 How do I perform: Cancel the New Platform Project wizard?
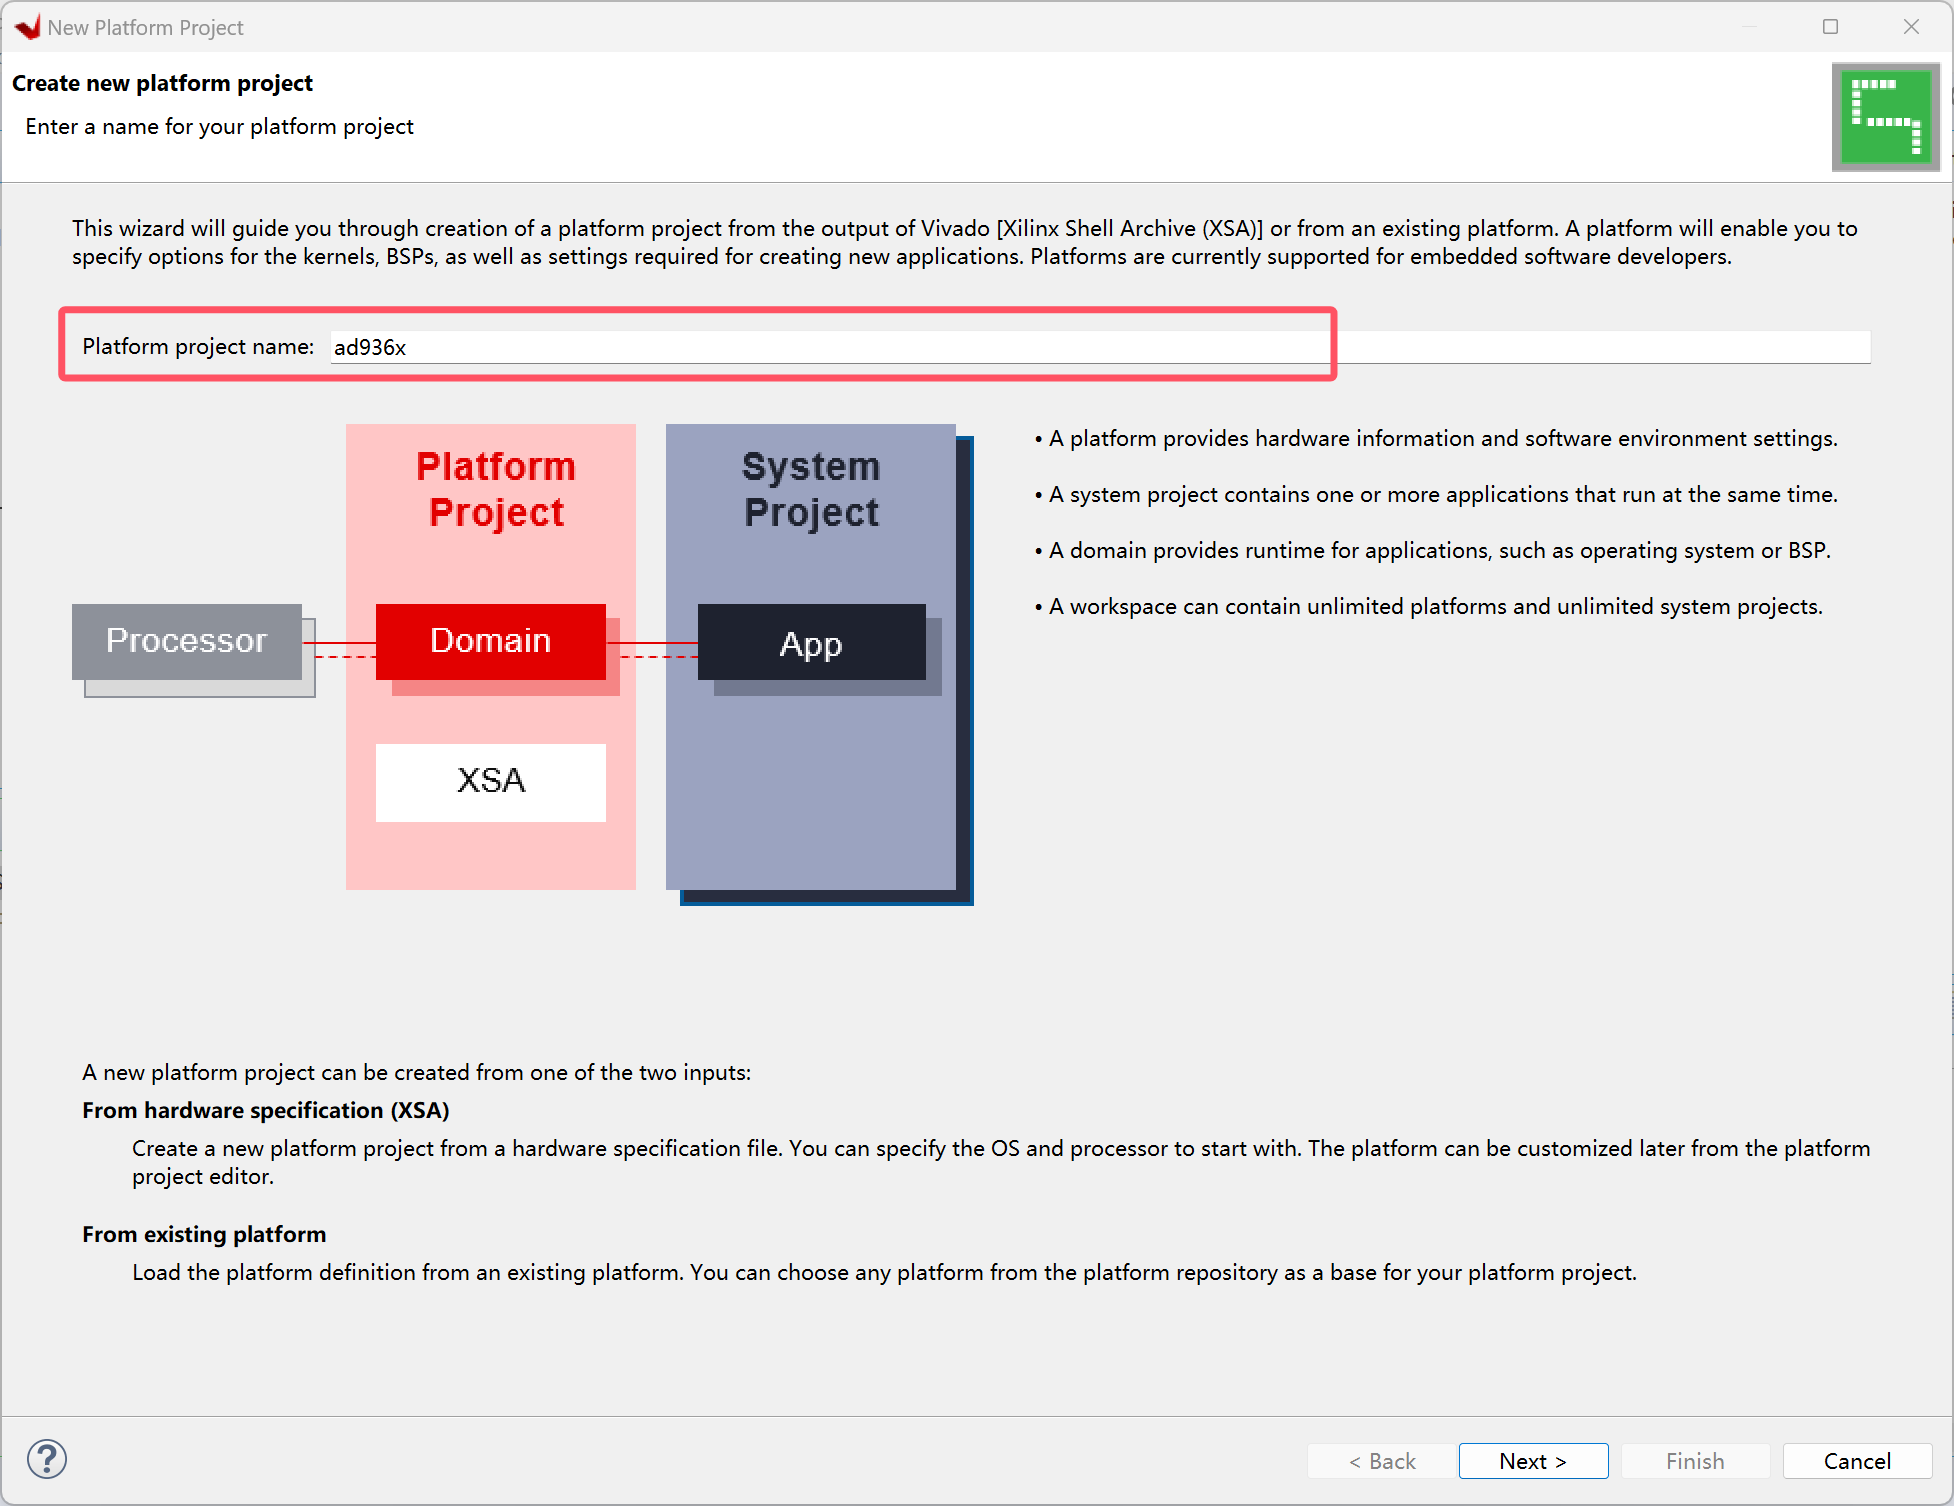point(1857,1461)
